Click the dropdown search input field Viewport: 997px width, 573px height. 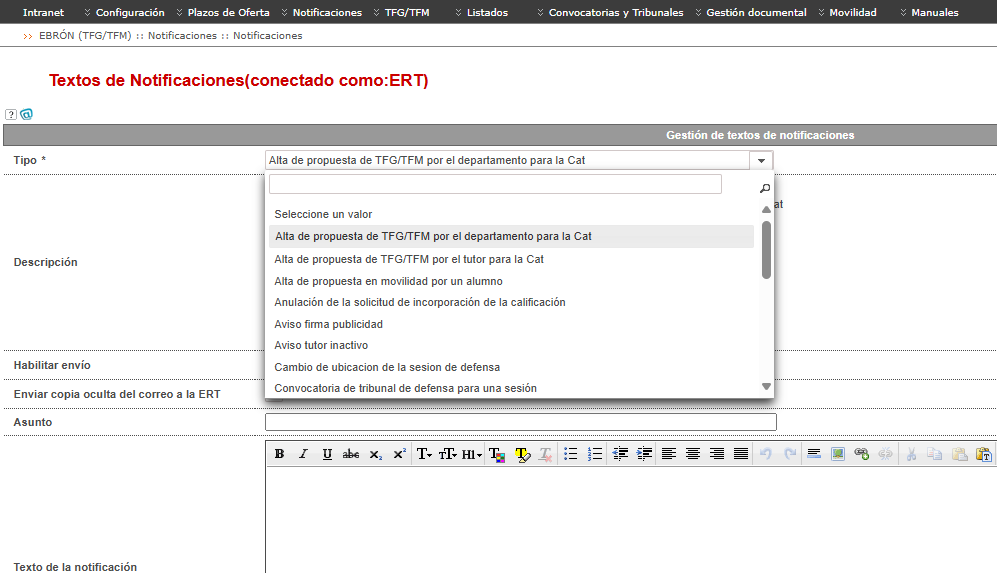tap(495, 184)
